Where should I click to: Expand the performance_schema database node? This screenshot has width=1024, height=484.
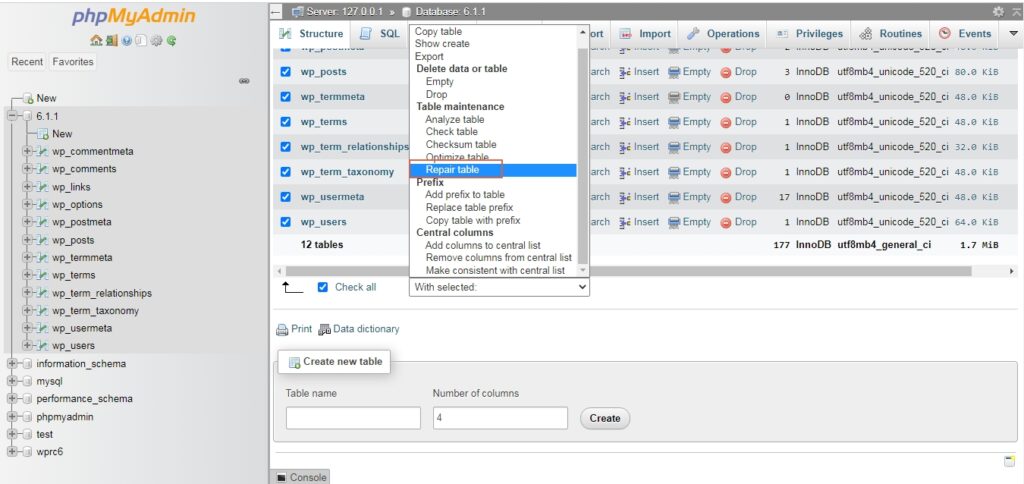(x=12, y=399)
